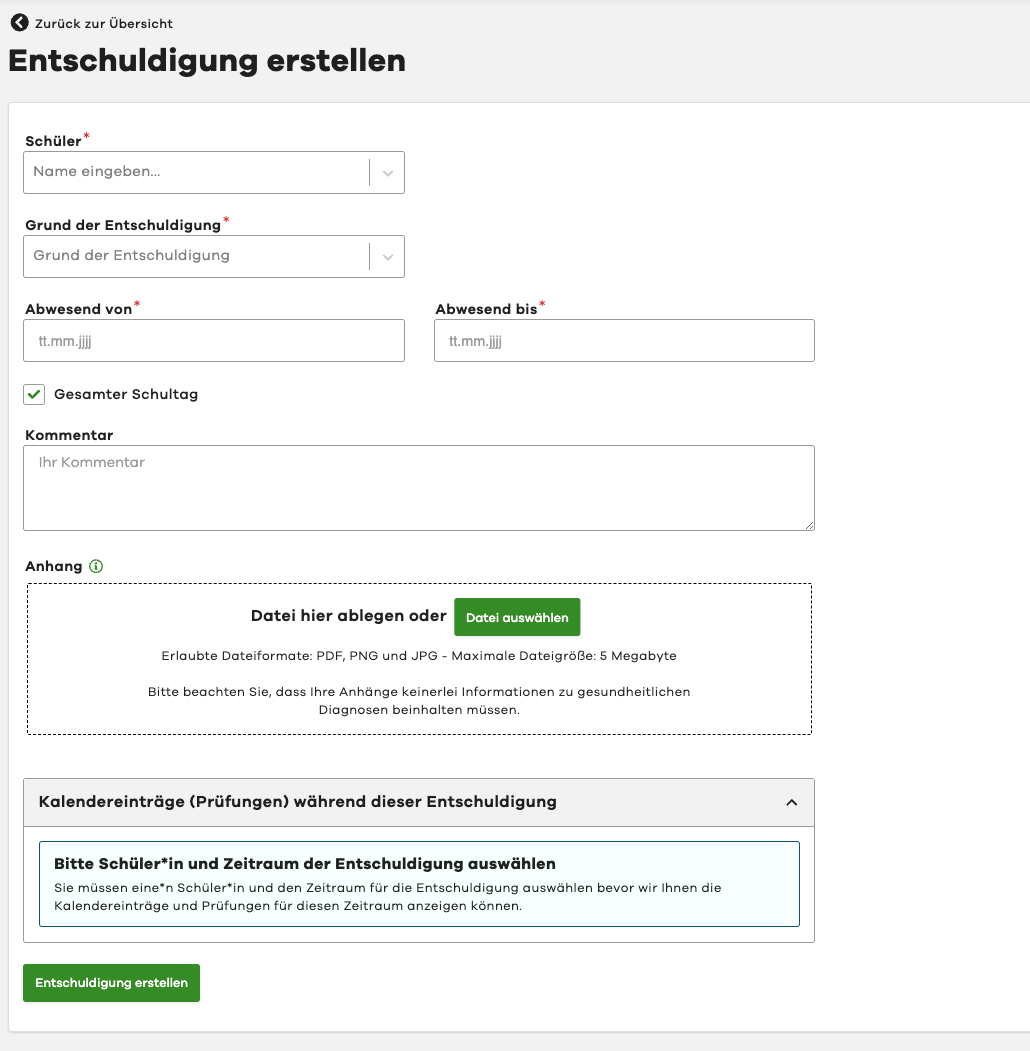Screen dimensions: 1030x1051
Task: Focus the Schüler name input field
Action: pyautogui.click(x=196, y=172)
